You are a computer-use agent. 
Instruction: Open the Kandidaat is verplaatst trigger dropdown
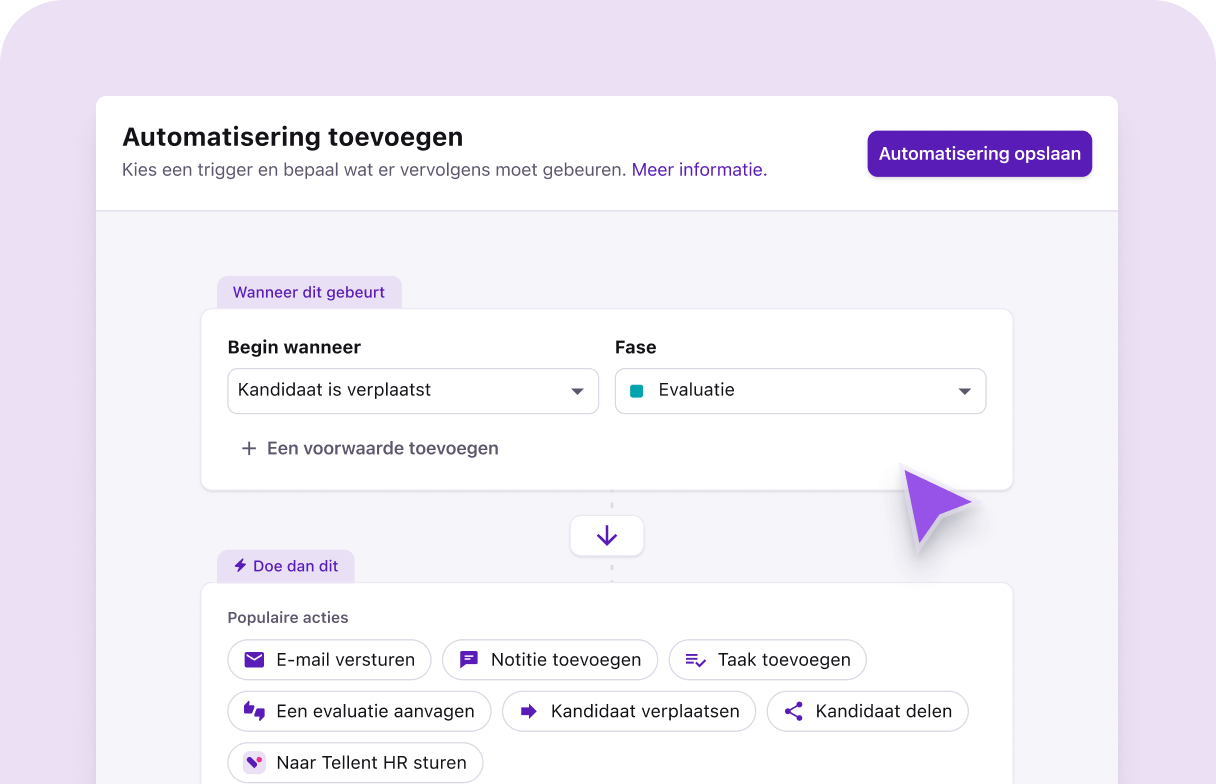[412, 391]
